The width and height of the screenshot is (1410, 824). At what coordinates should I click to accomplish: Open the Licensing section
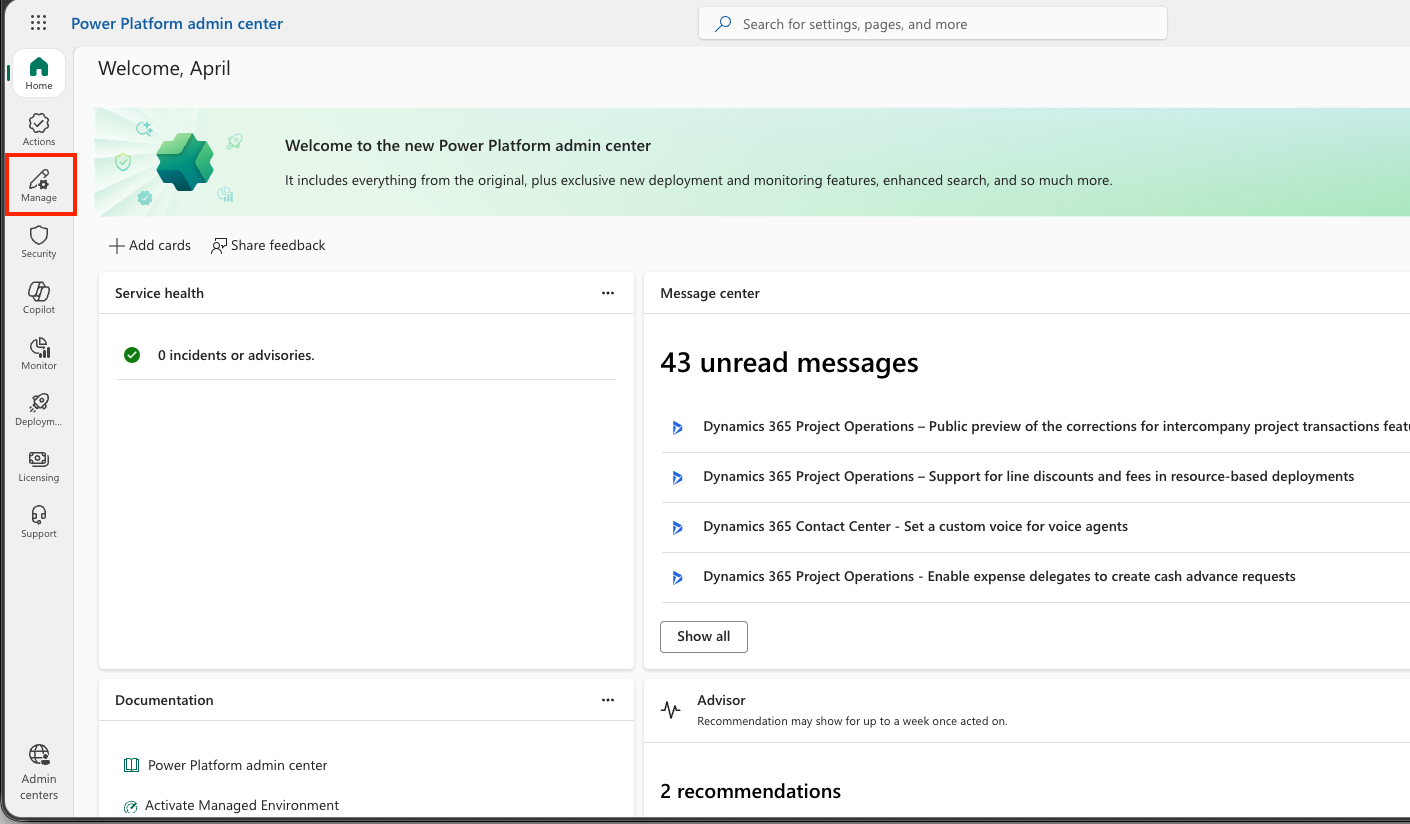click(x=39, y=465)
